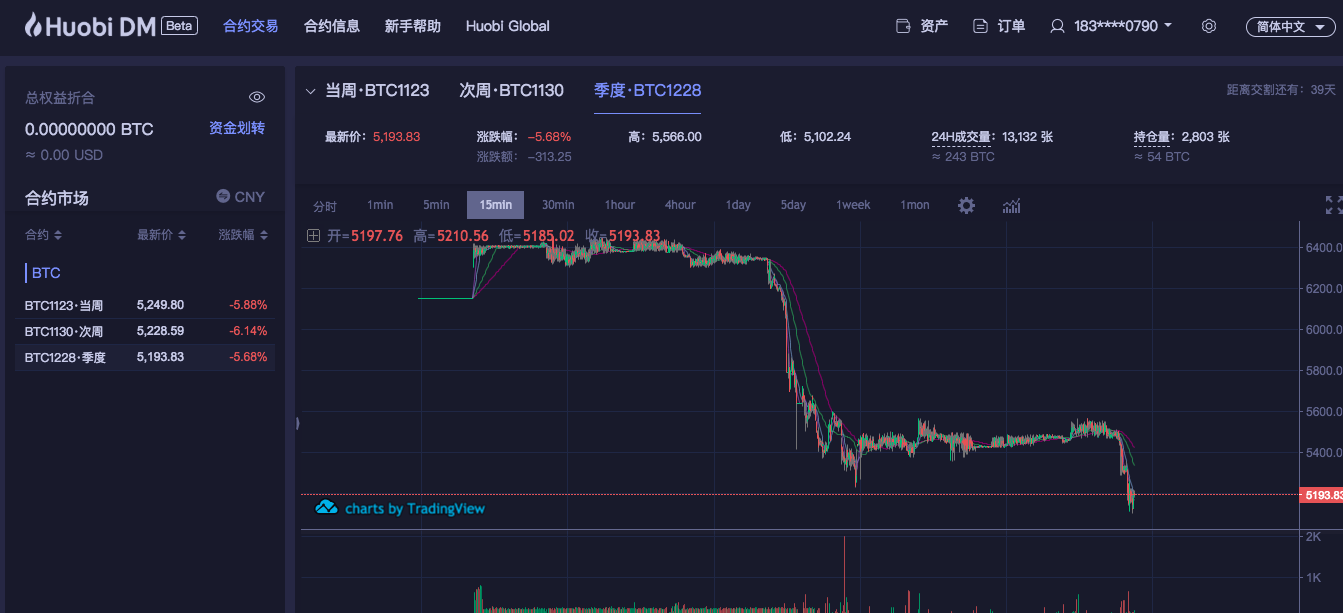This screenshot has height=613, width=1343.
Task: Select the 分时 chart interval
Action: click(x=325, y=206)
